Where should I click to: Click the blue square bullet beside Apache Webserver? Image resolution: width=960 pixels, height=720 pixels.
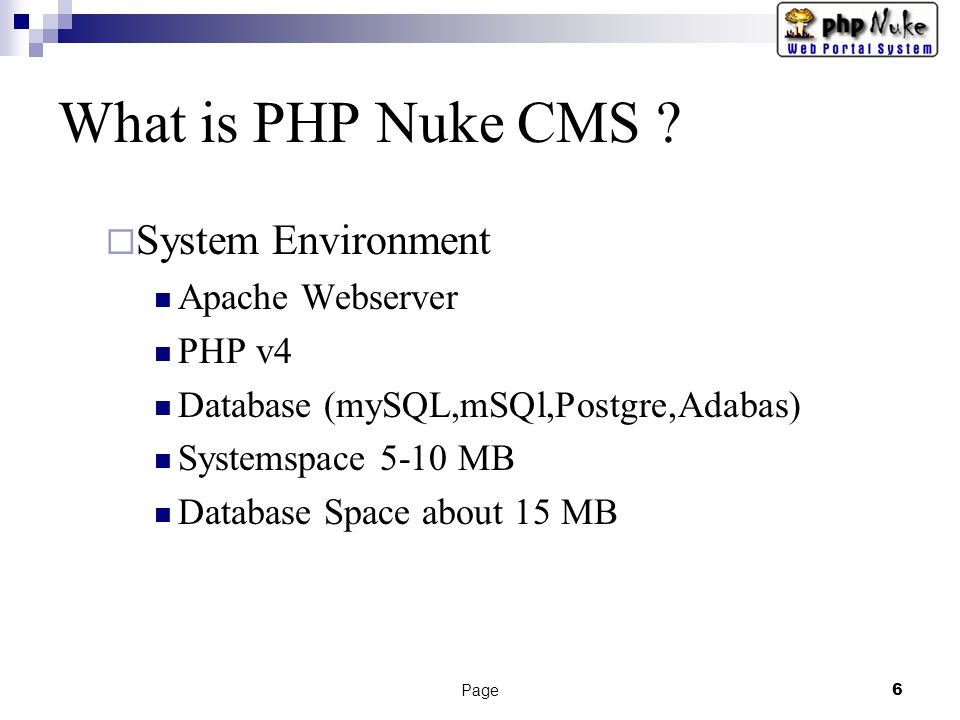tap(163, 300)
